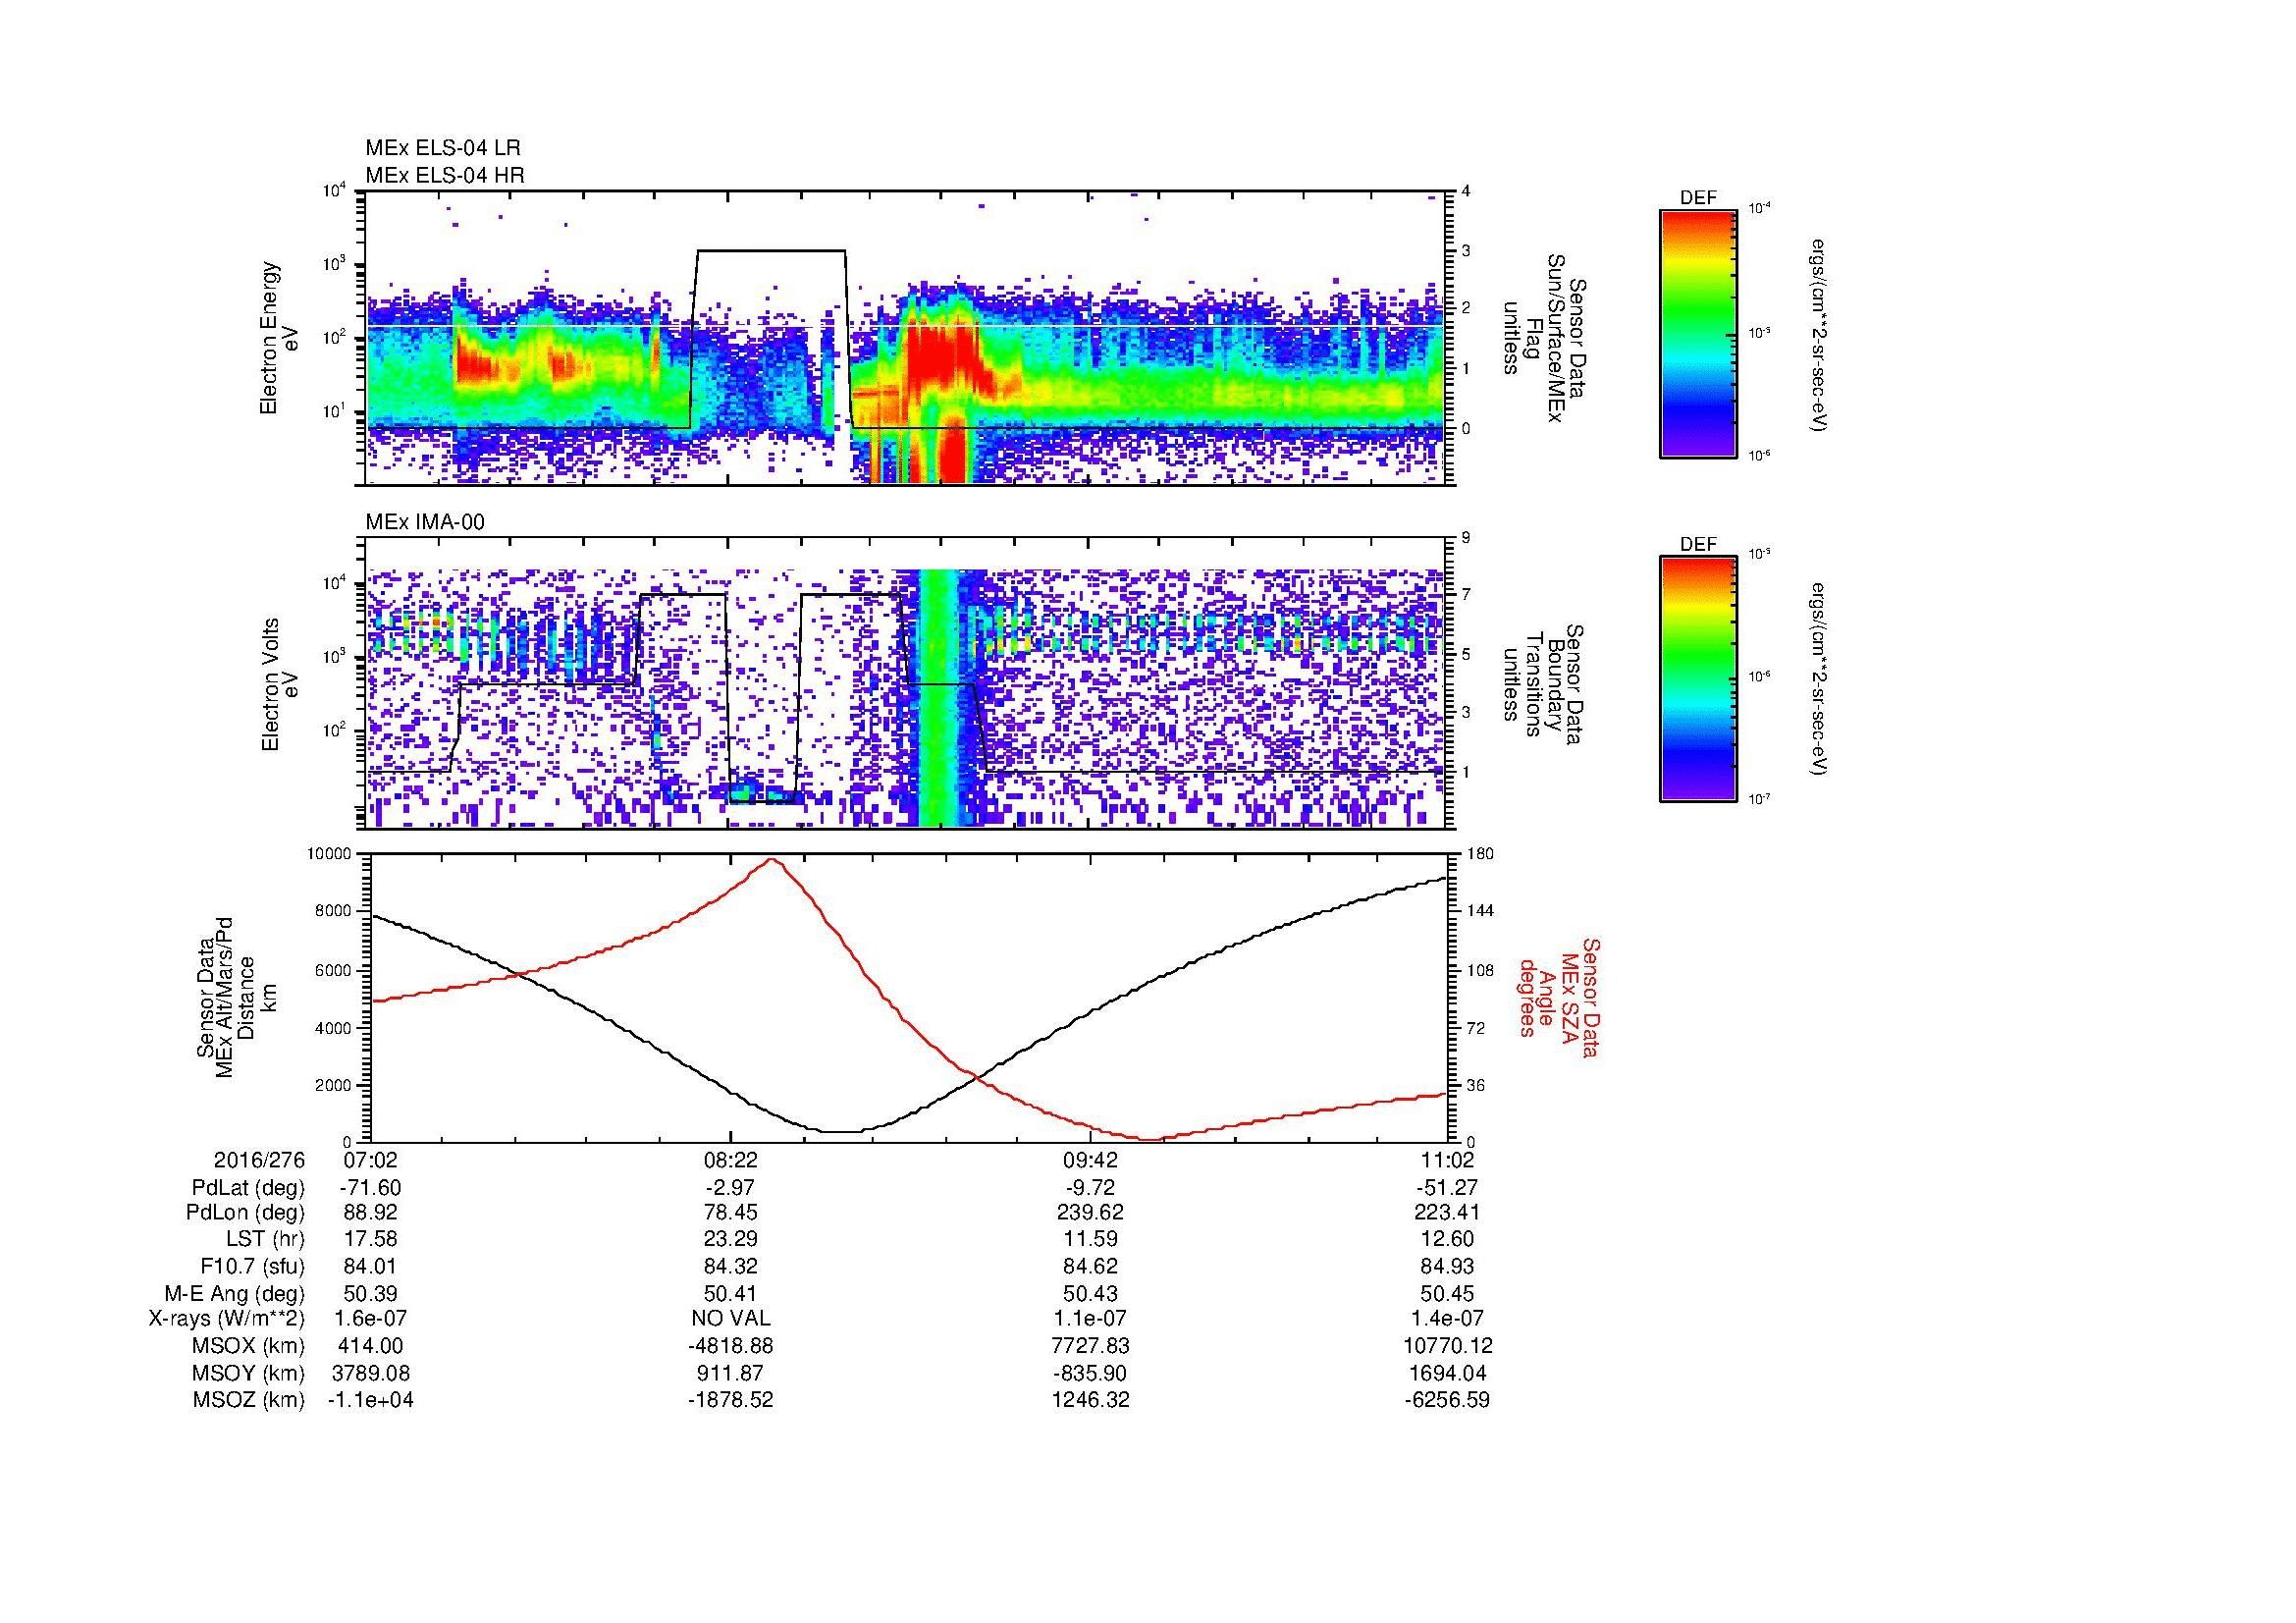Click the 'PdLon (deg)' row label

247,1213
